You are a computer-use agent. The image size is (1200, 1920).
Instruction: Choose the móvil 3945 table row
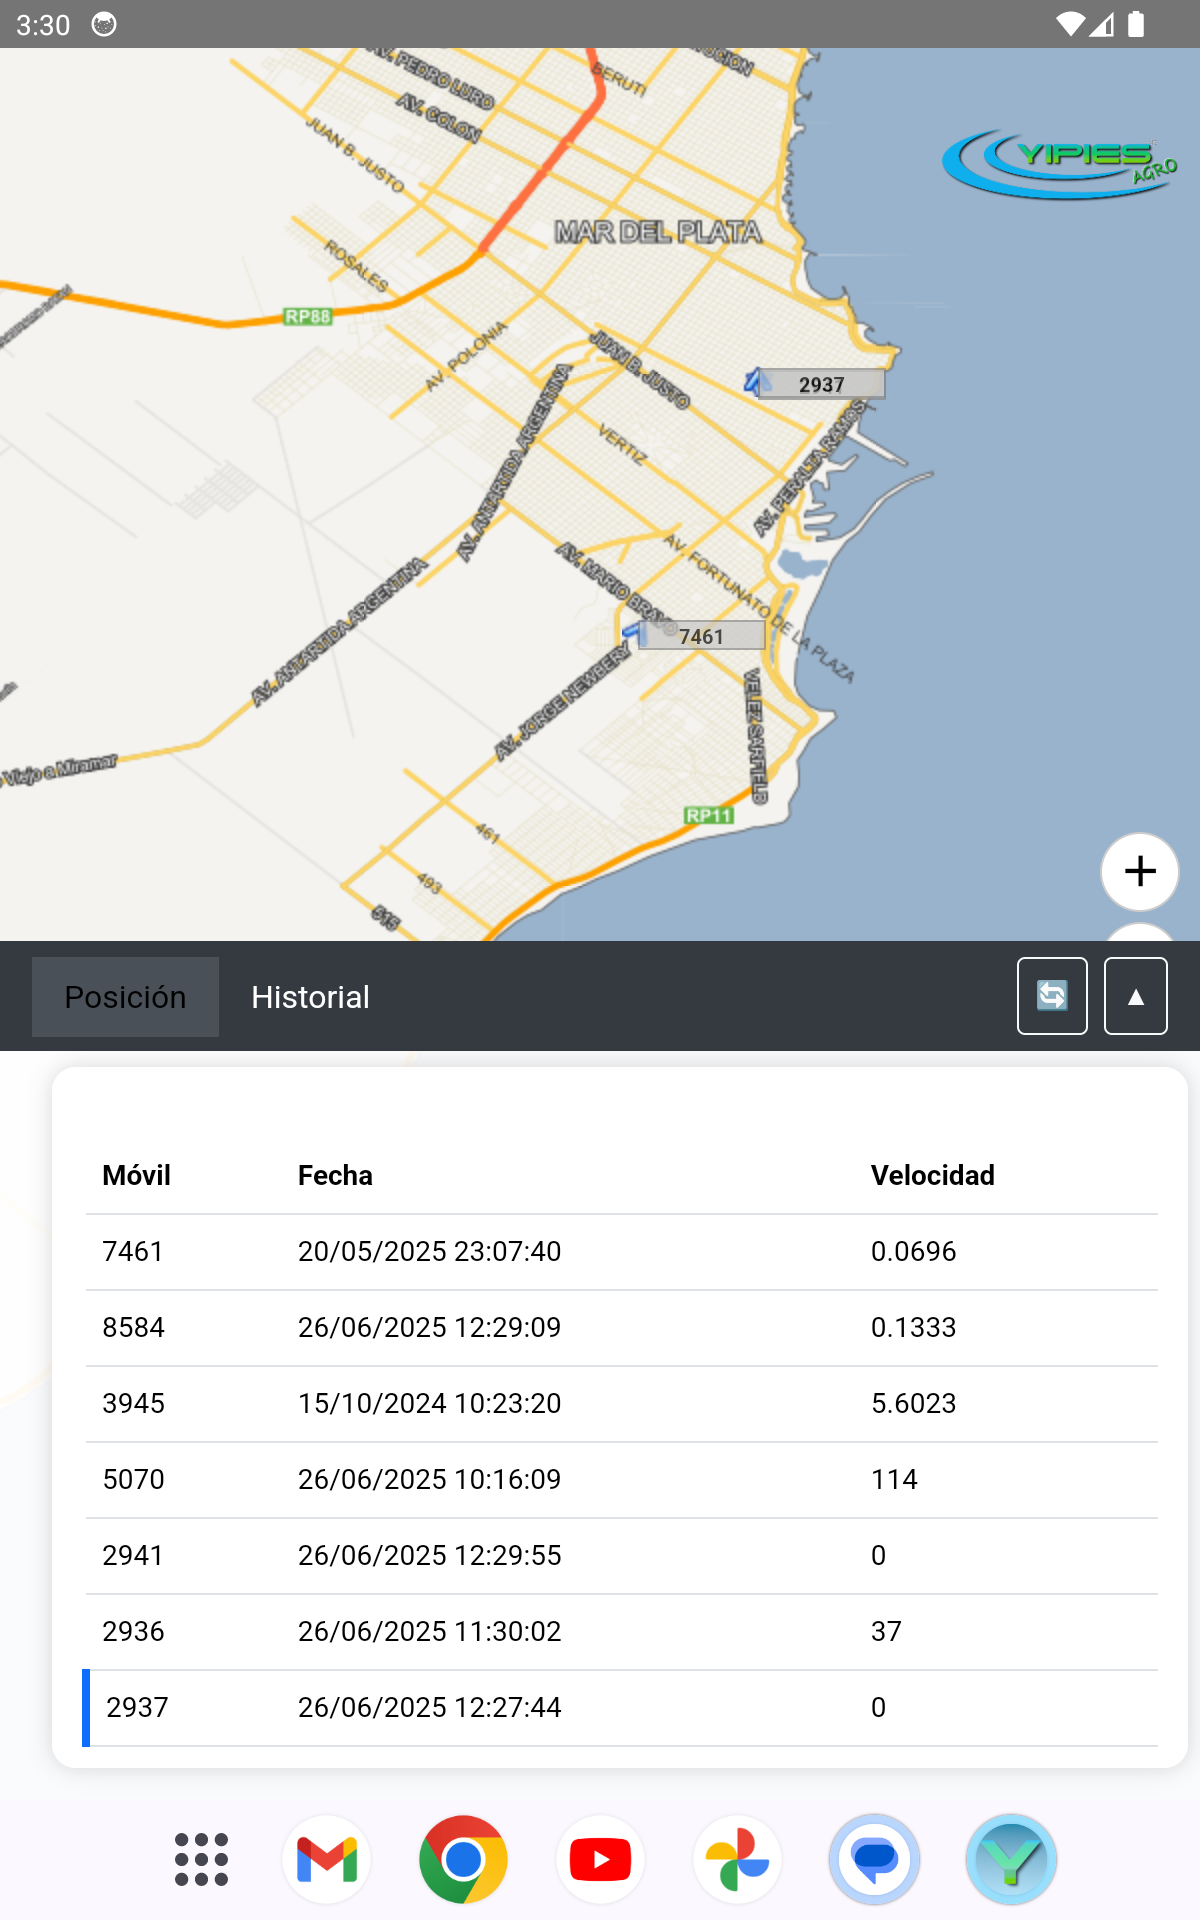click(620, 1403)
